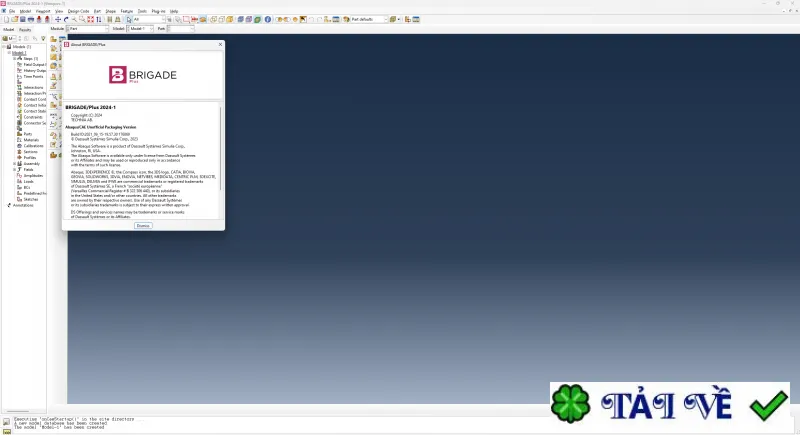Click the lightbulb icon above model tree
The width and height of the screenshot is (800, 435).
coord(43,38)
